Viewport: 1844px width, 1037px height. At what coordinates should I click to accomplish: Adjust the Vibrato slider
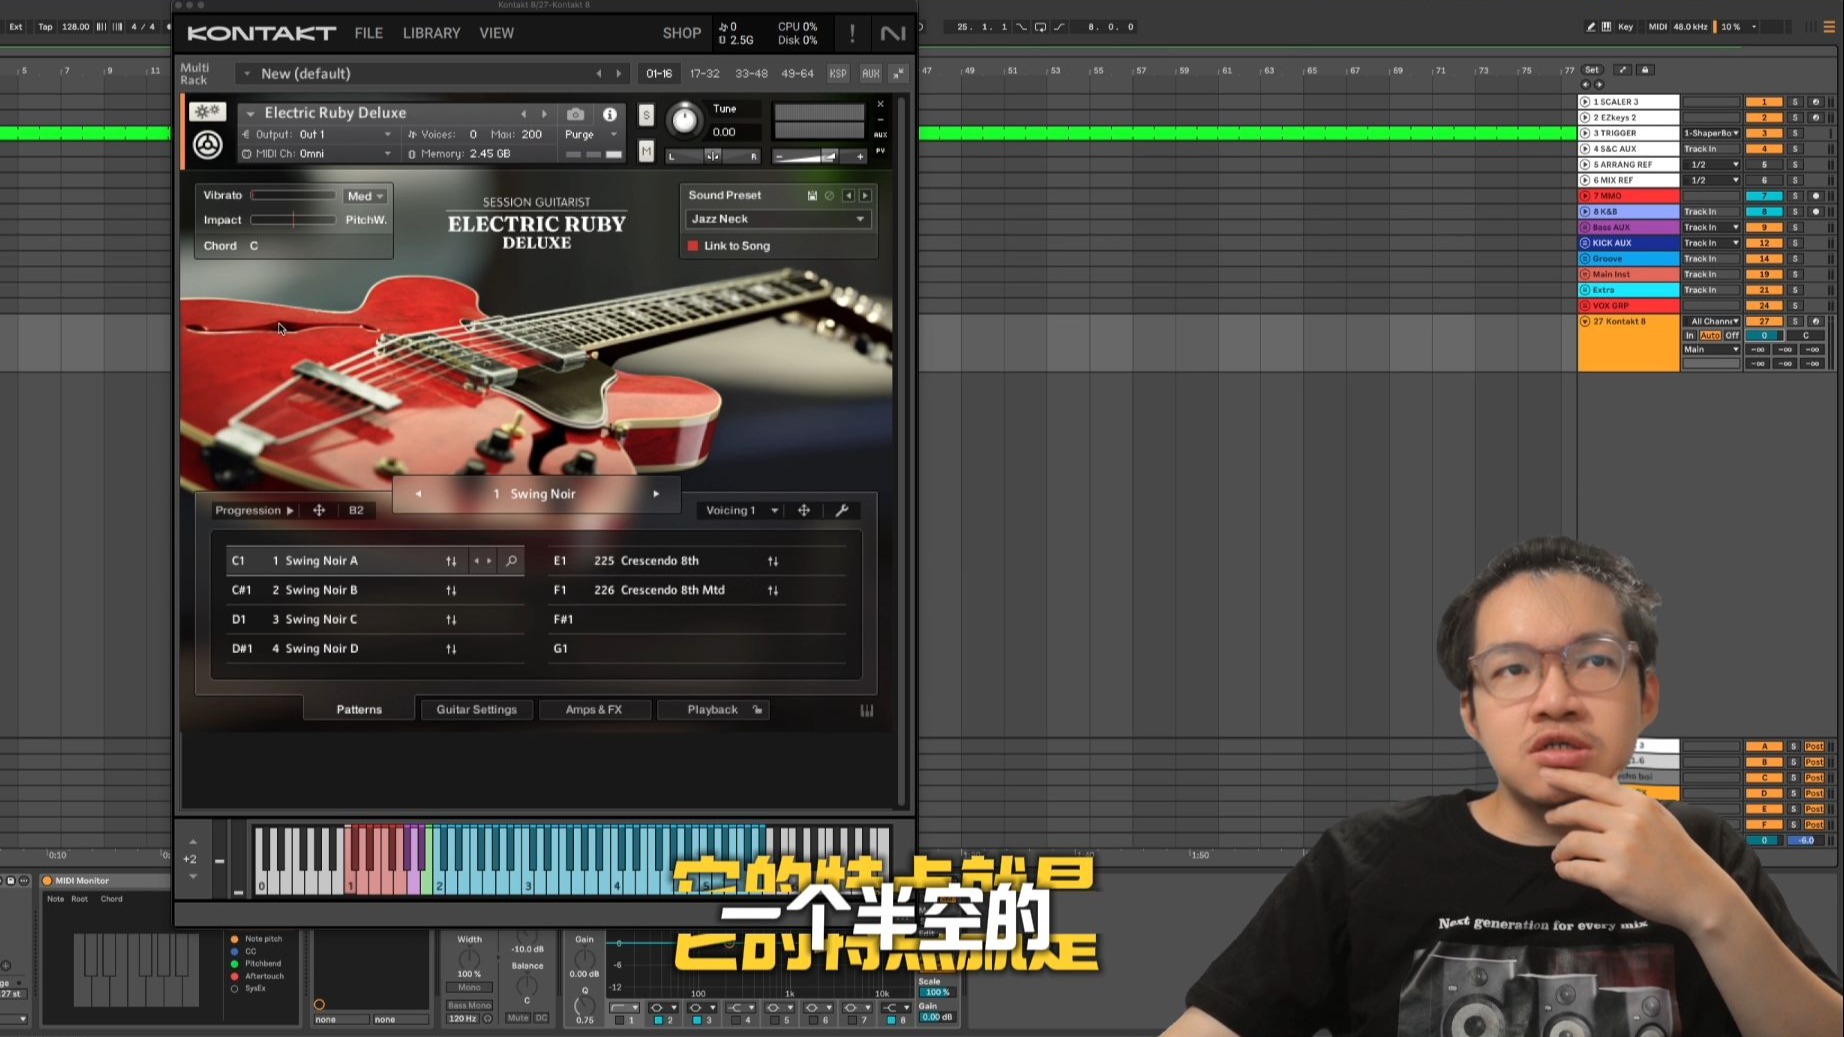pyautogui.click(x=293, y=196)
